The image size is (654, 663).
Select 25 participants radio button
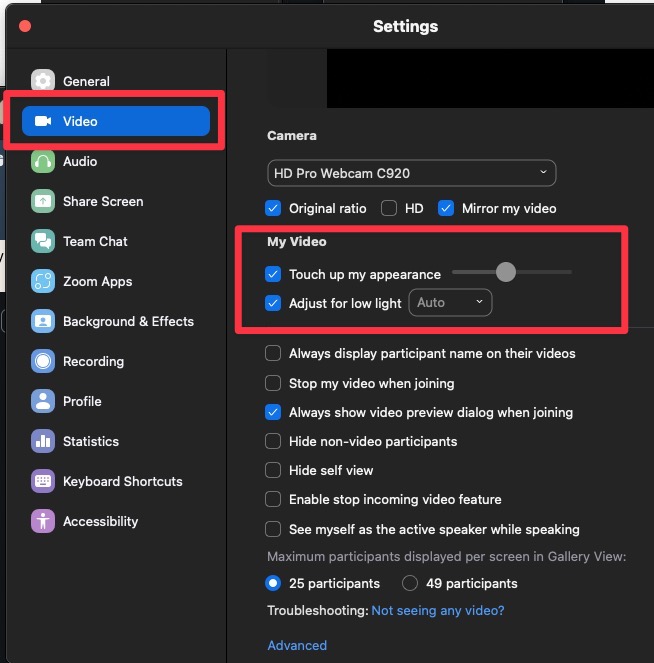point(273,584)
